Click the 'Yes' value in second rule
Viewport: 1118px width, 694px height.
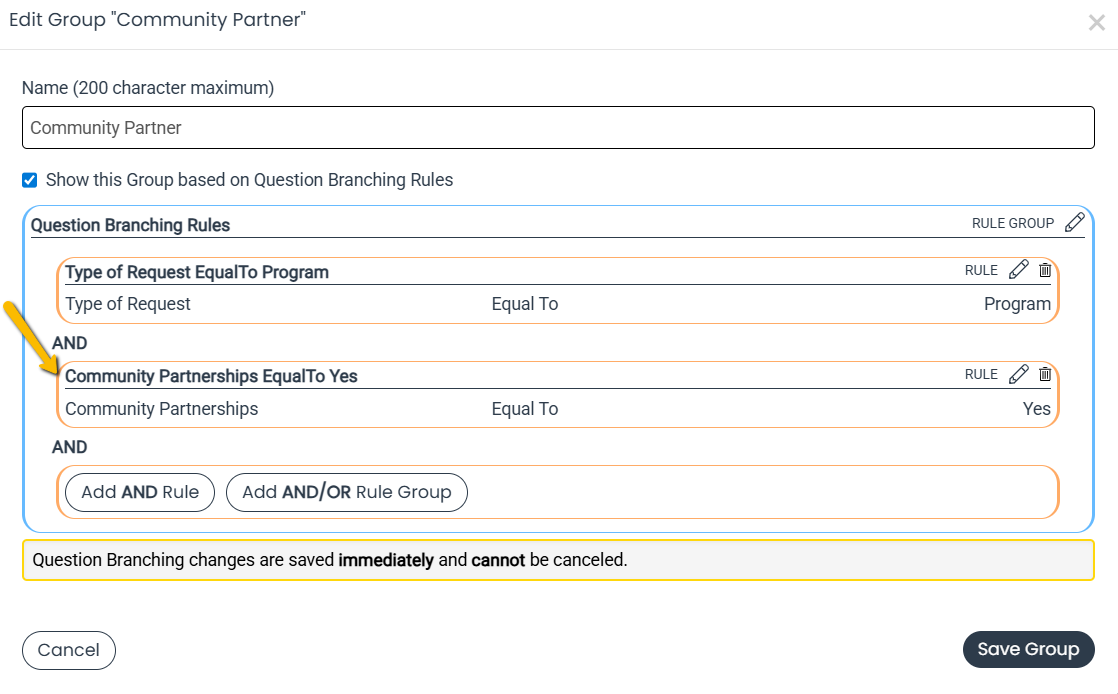[1037, 409]
